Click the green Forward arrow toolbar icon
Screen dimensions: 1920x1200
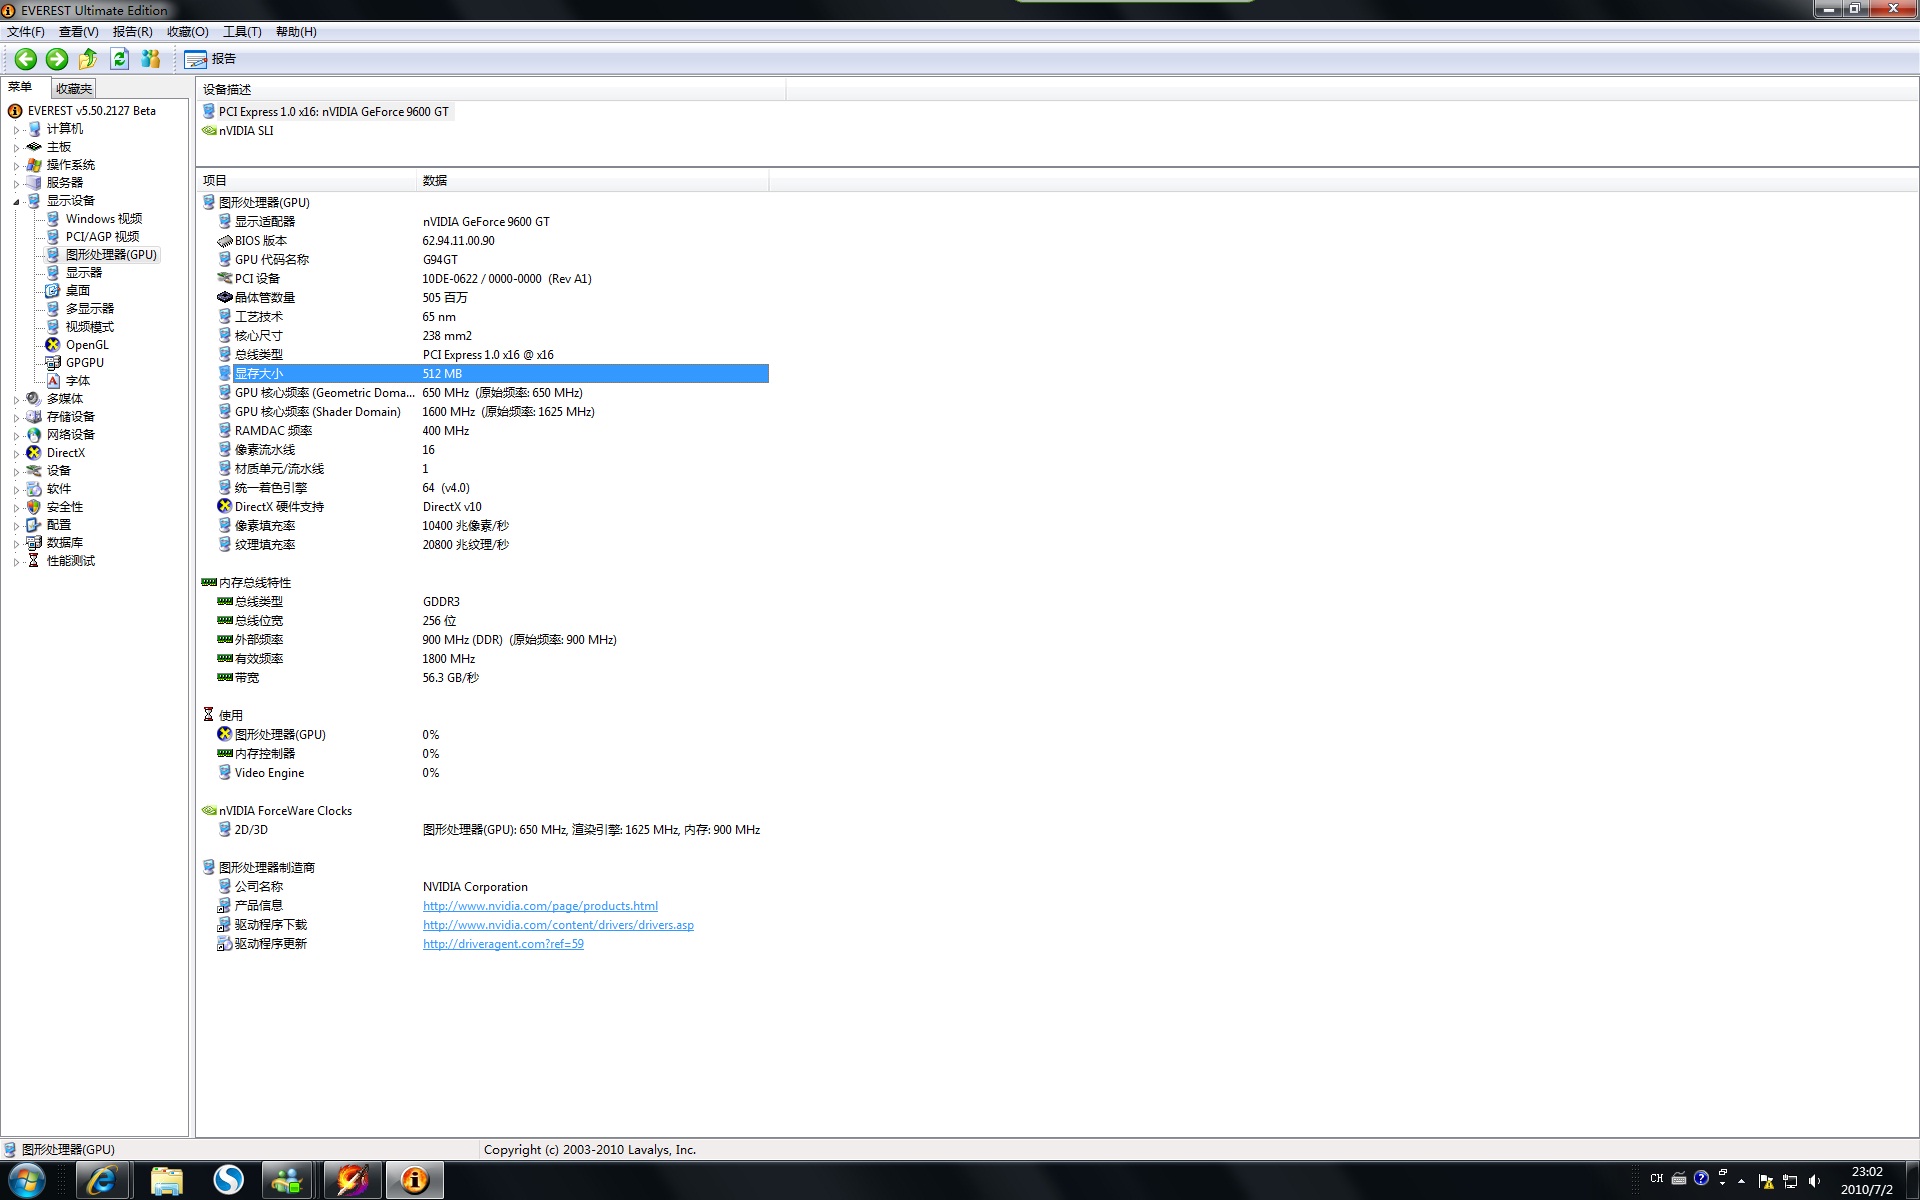pyautogui.click(x=57, y=59)
